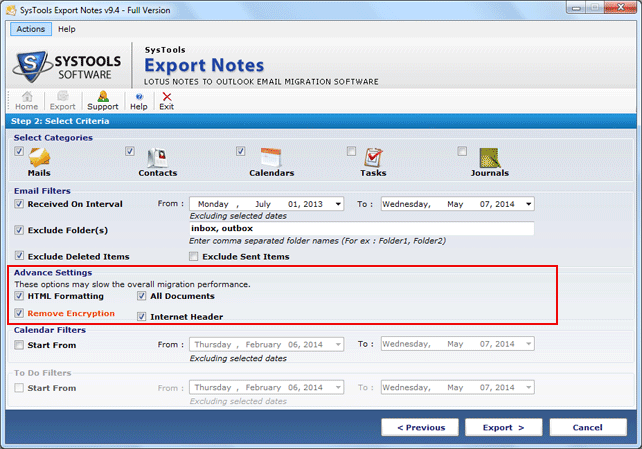Image resolution: width=642 pixels, height=449 pixels.
Task: Close the Export Notes window
Action: (621, 7)
